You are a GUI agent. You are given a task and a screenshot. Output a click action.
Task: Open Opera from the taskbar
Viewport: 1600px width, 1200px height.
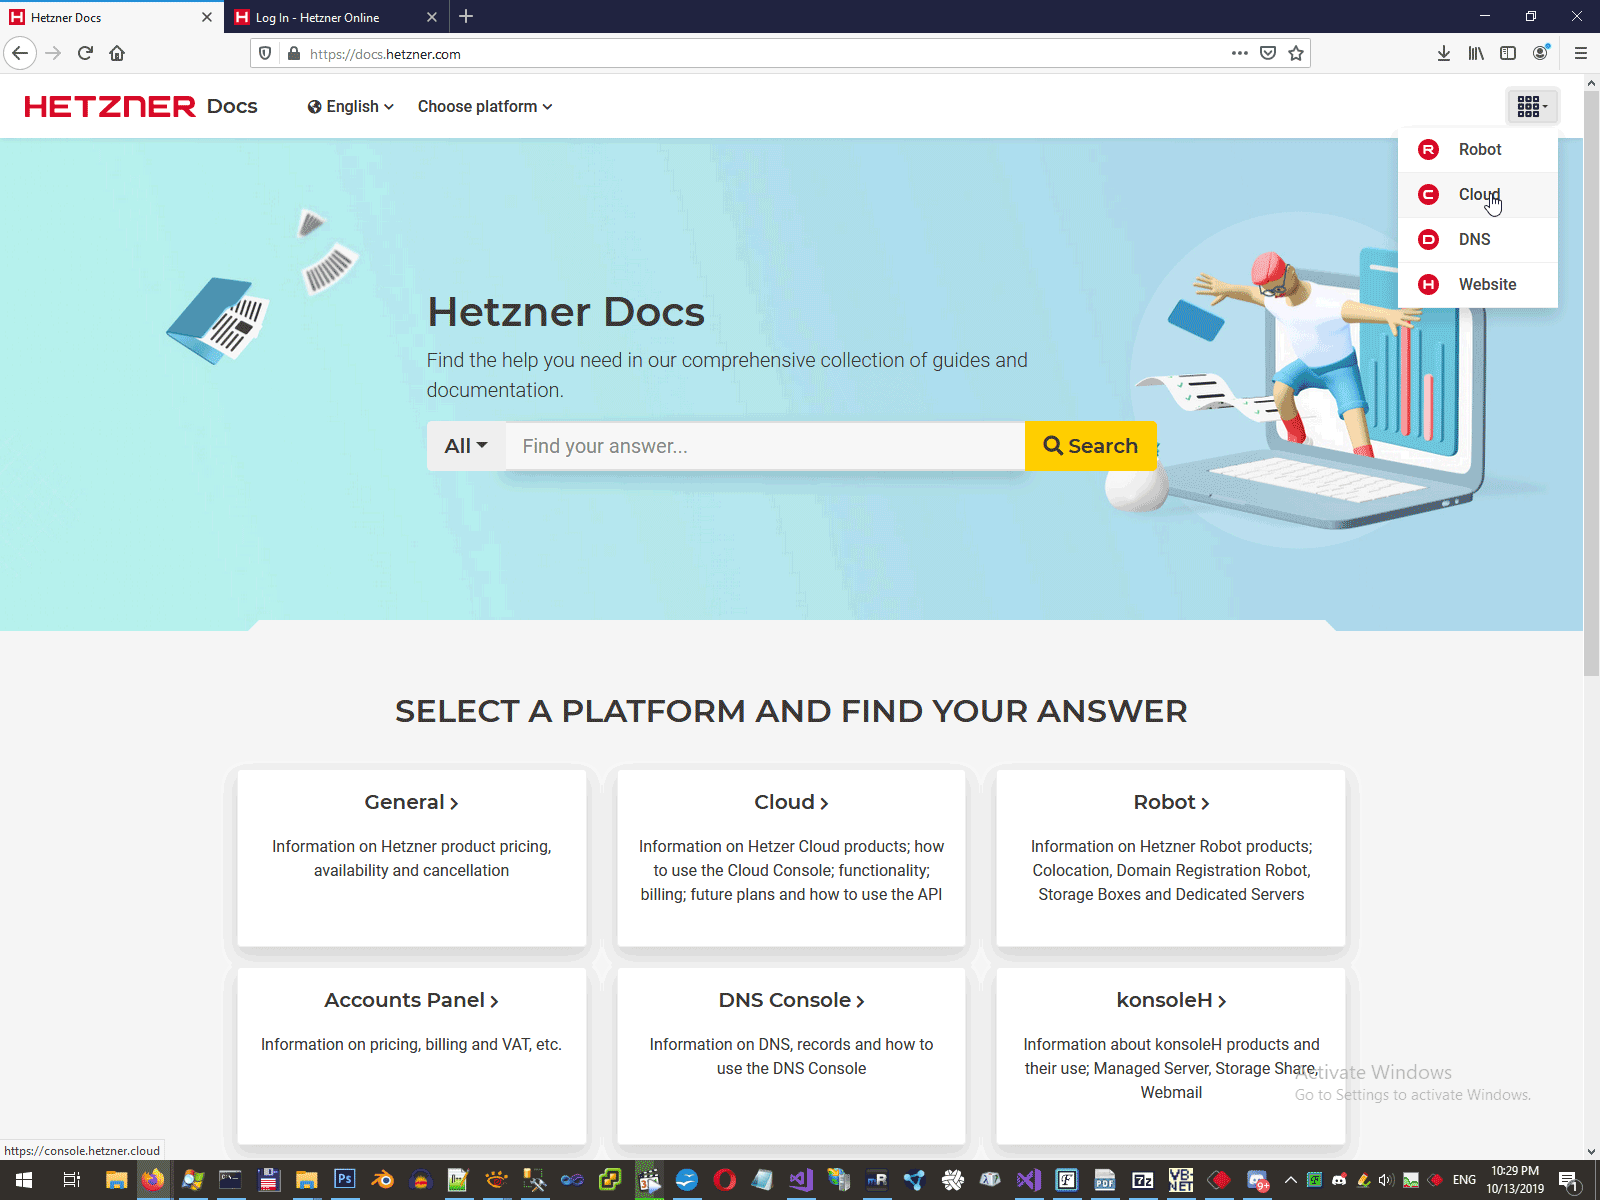[x=725, y=1180]
